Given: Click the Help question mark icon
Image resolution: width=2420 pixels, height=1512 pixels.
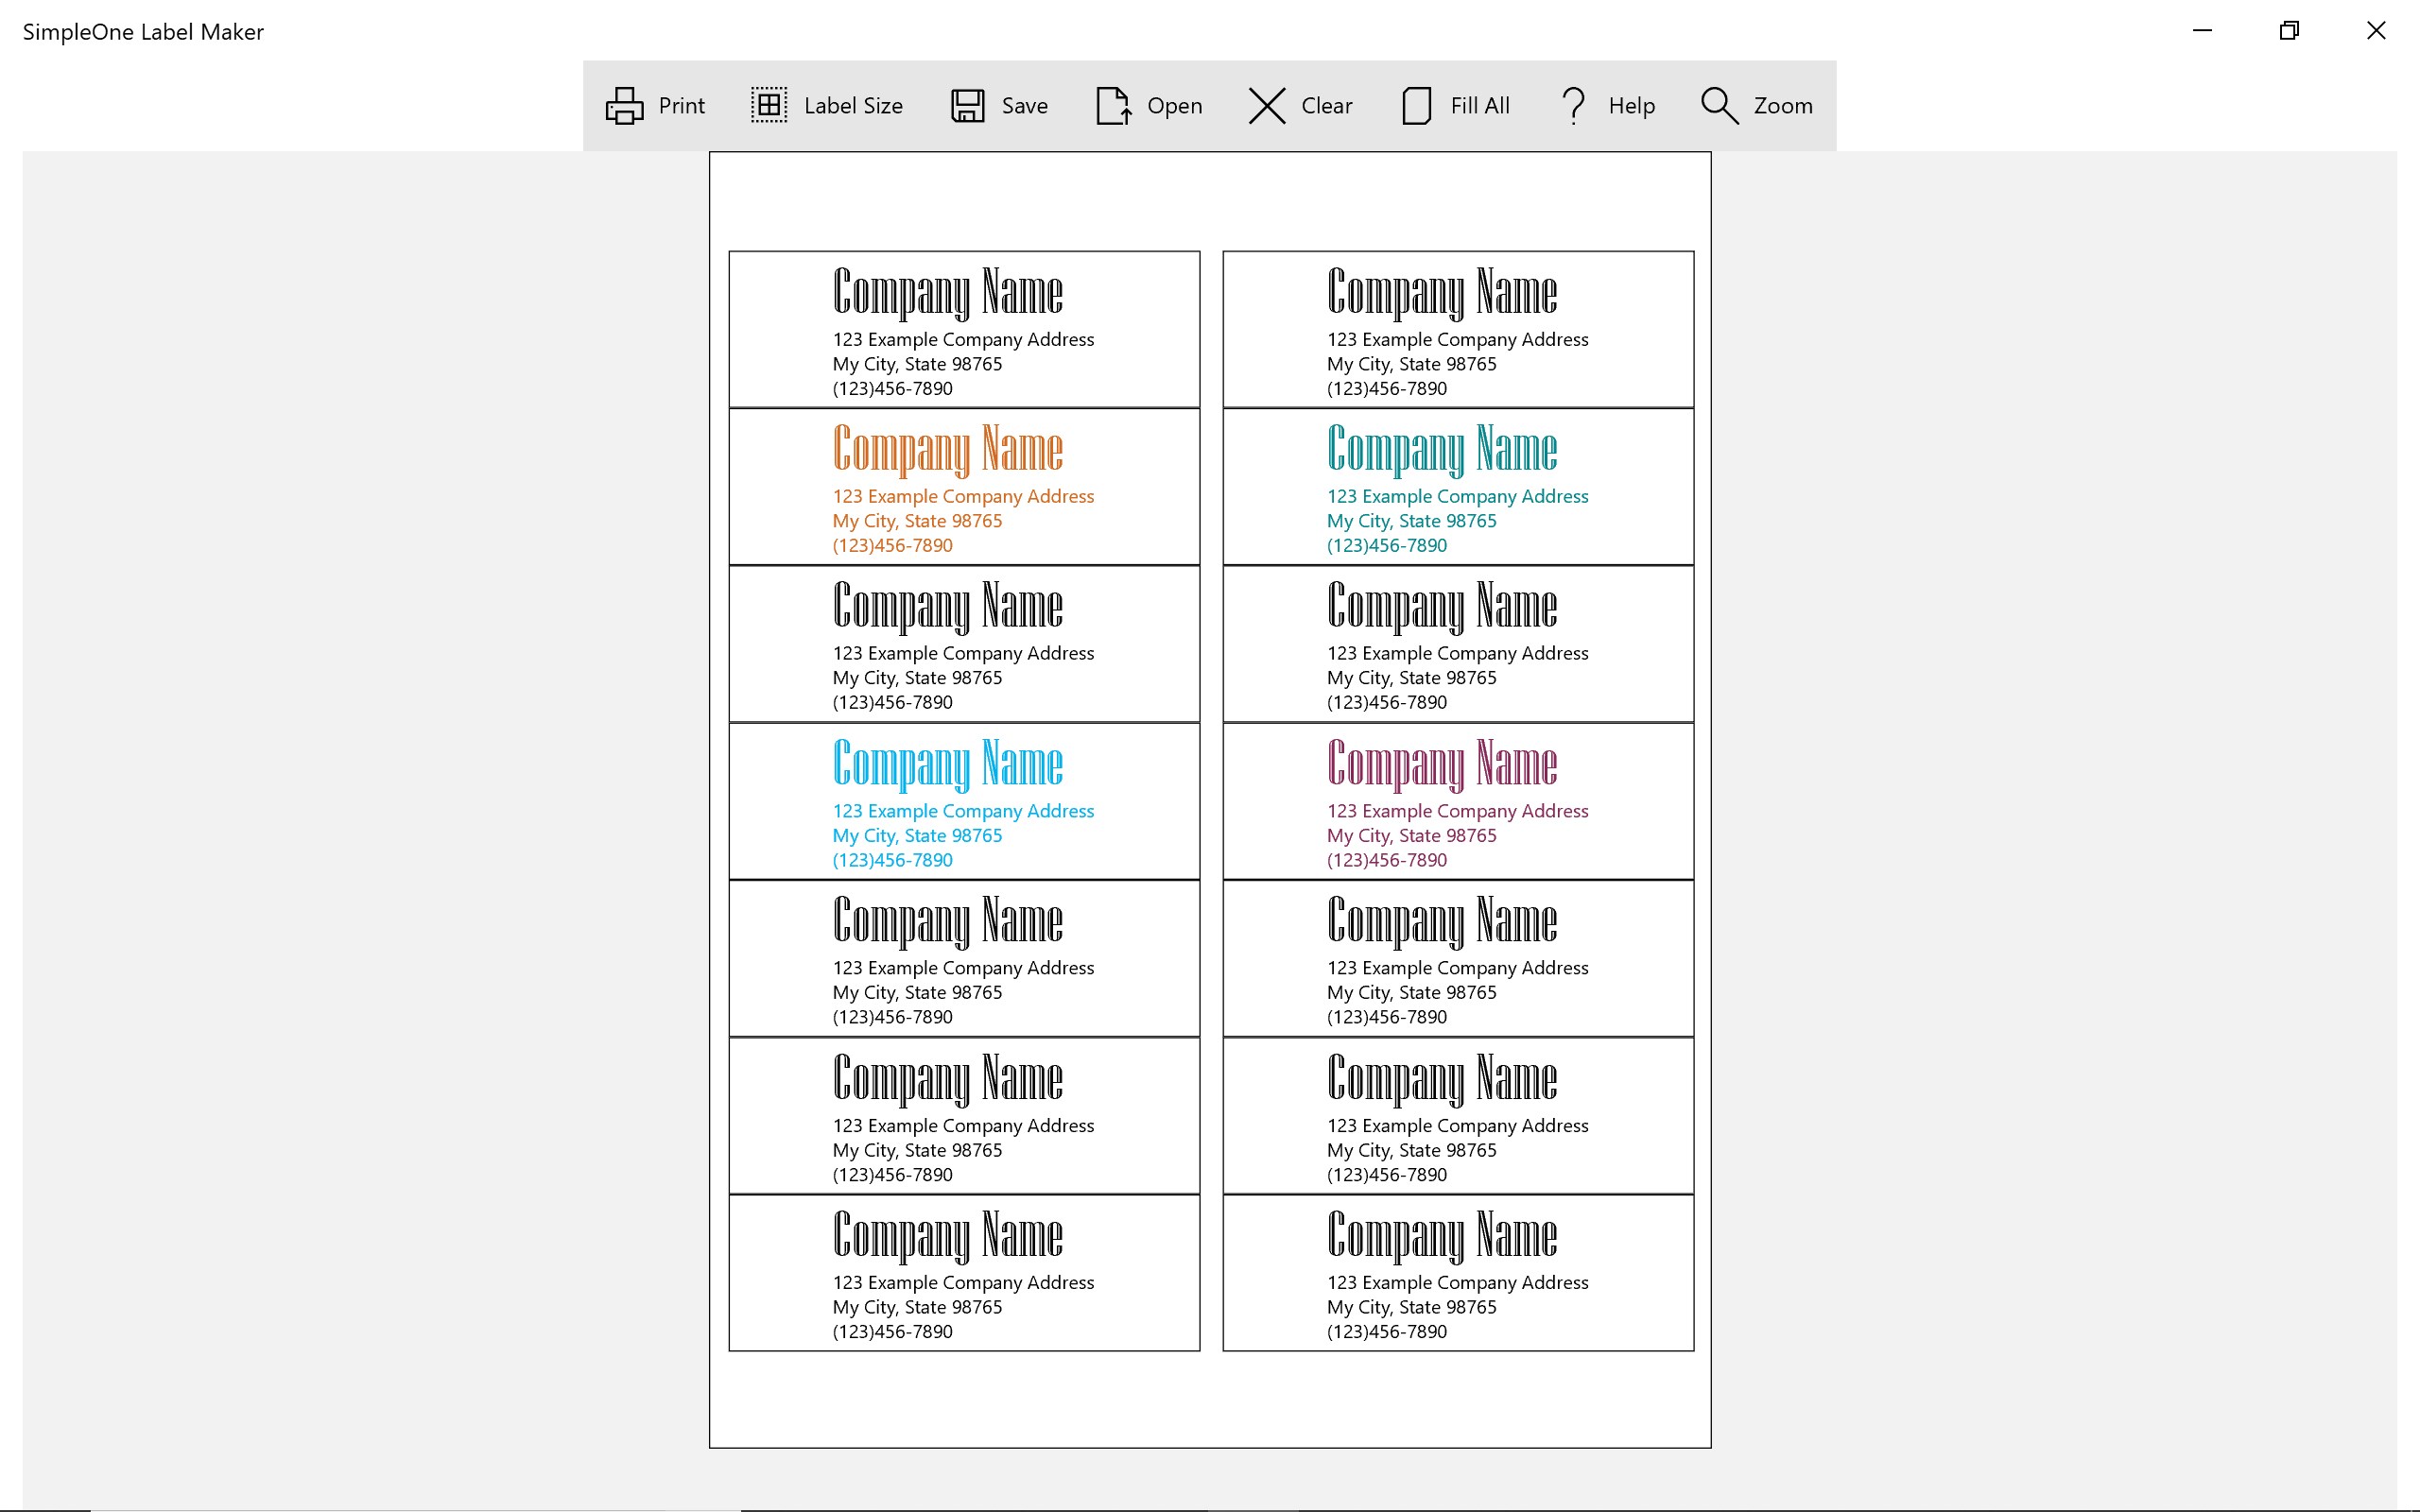Looking at the screenshot, I should tap(1573, 105).
